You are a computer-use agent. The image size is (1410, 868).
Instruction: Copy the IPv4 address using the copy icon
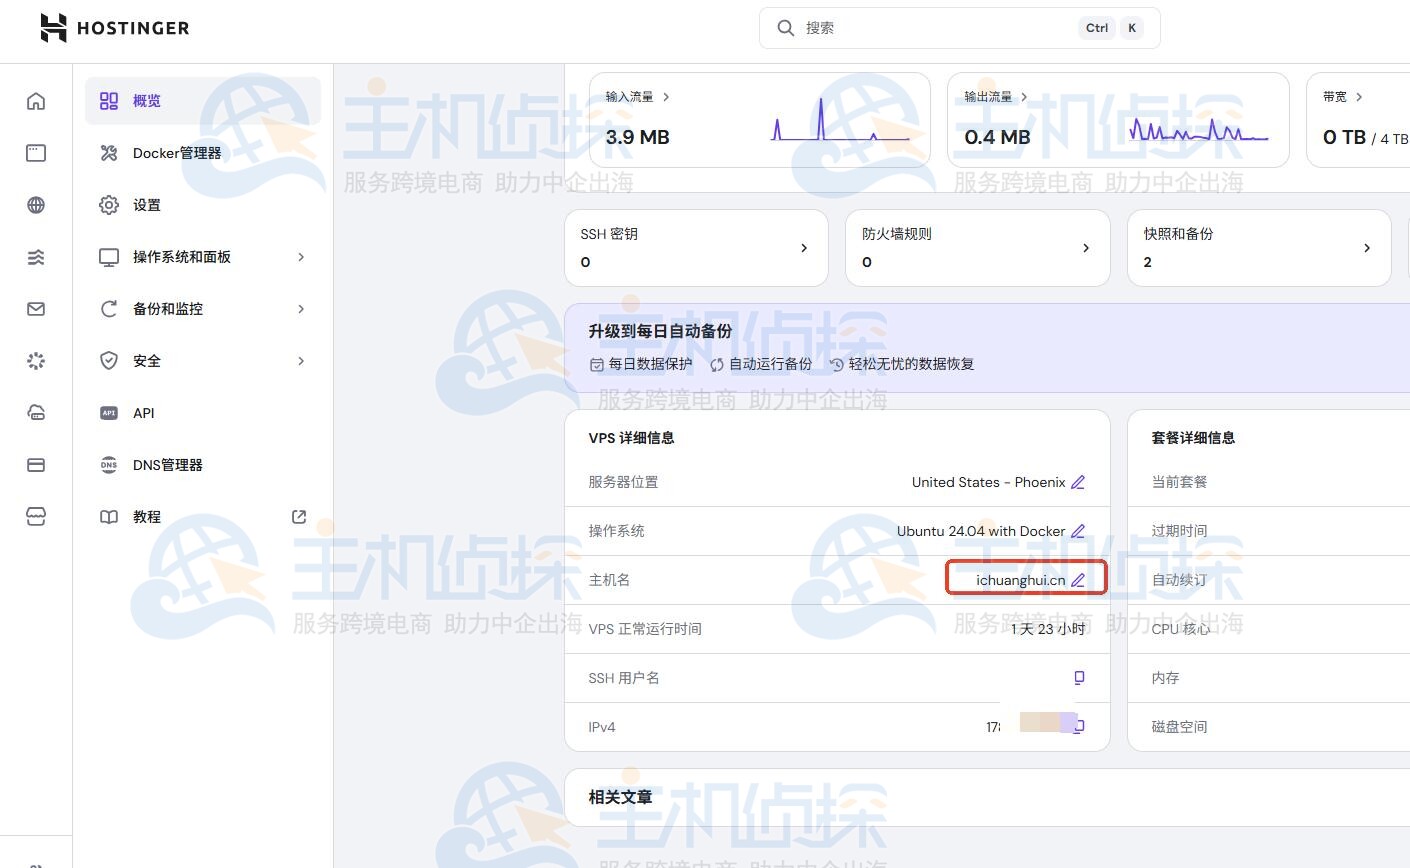click(x=1078, y=726)
